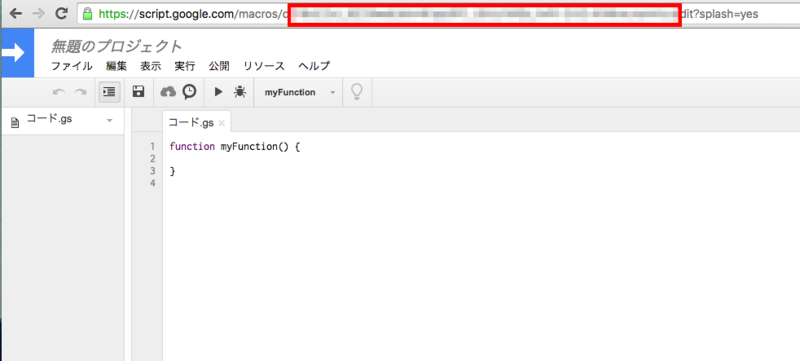This screenshot has height=361, width=800.
Task: Rename the 無題のプロジェクト title
Action: point(116,46)
